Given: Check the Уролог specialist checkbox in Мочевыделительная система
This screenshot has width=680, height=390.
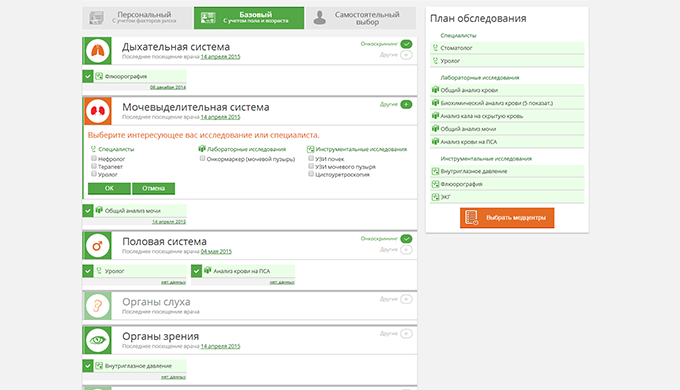Looking at the screenshot, I should (94, 174).
